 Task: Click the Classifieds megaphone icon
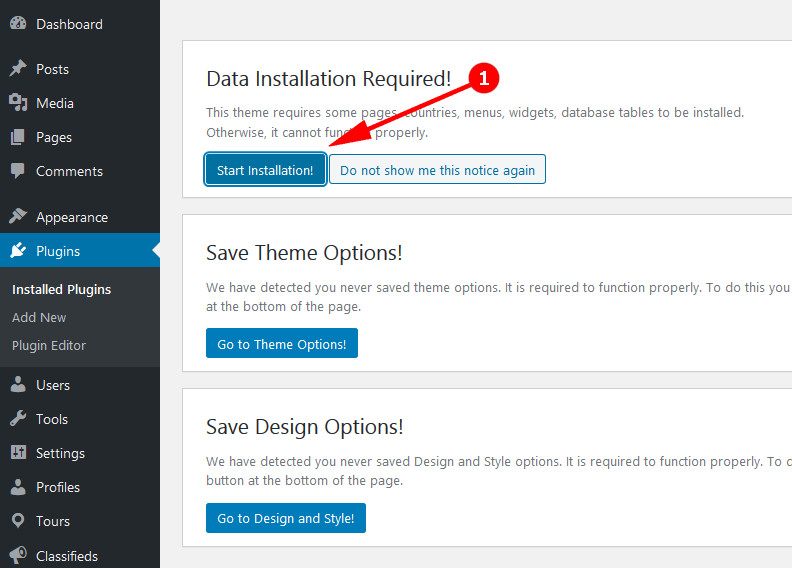(x=18, y=555)
